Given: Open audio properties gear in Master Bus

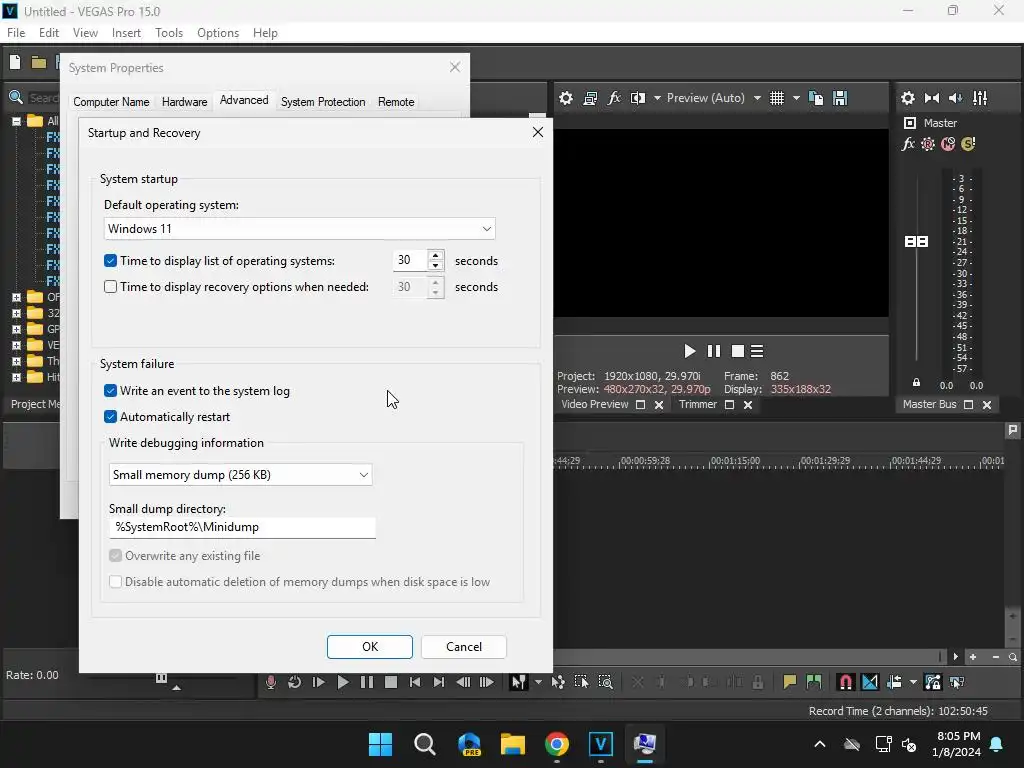Looking at the screenshot, I should click(x=908, y=98).
